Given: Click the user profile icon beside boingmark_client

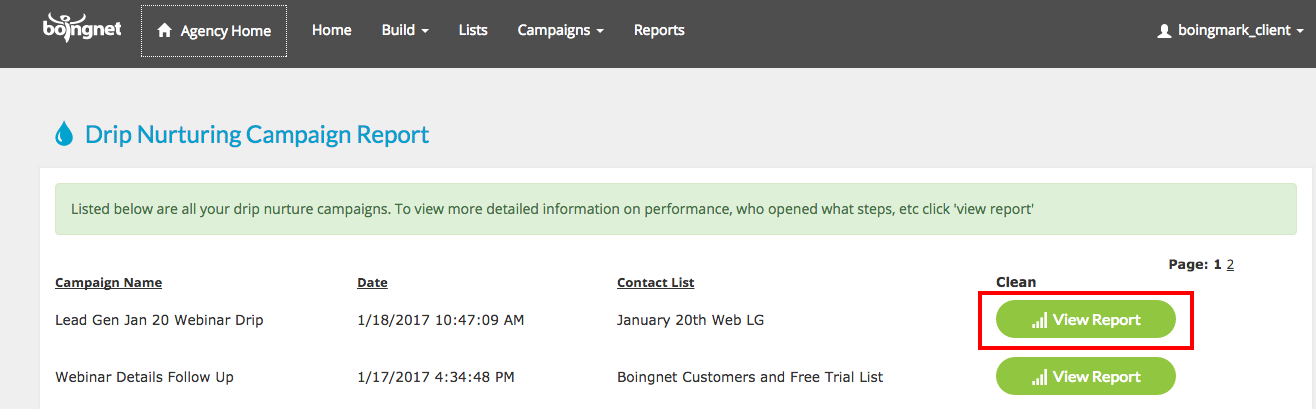Looking at the screenshot, I should 1164,31.
